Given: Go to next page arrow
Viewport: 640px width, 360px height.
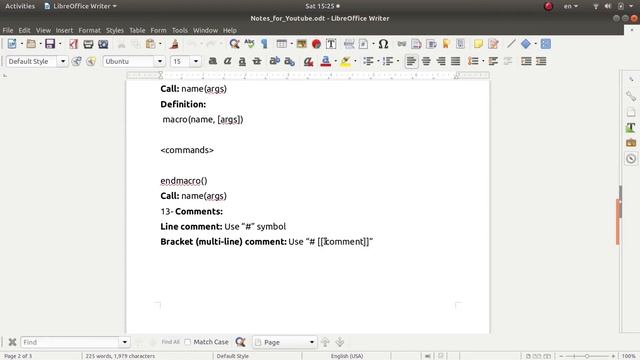Looking at the screenshot, I should pos(340,342).
